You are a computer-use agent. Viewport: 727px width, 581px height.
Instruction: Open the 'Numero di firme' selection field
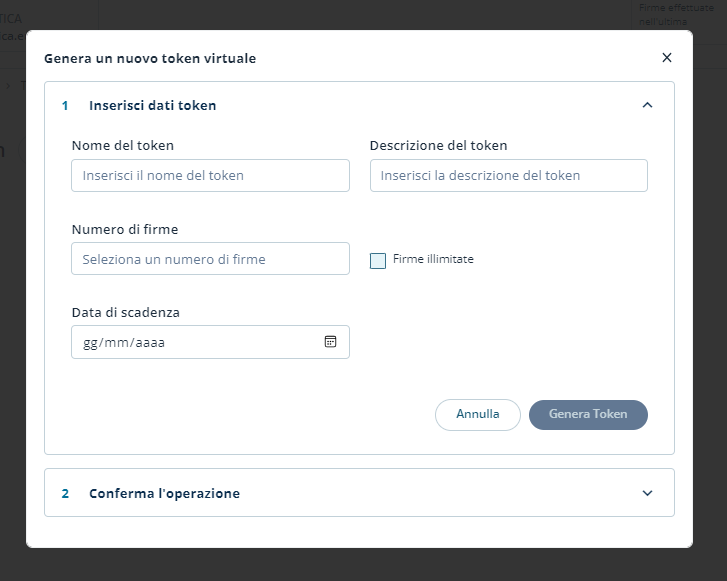210,259
